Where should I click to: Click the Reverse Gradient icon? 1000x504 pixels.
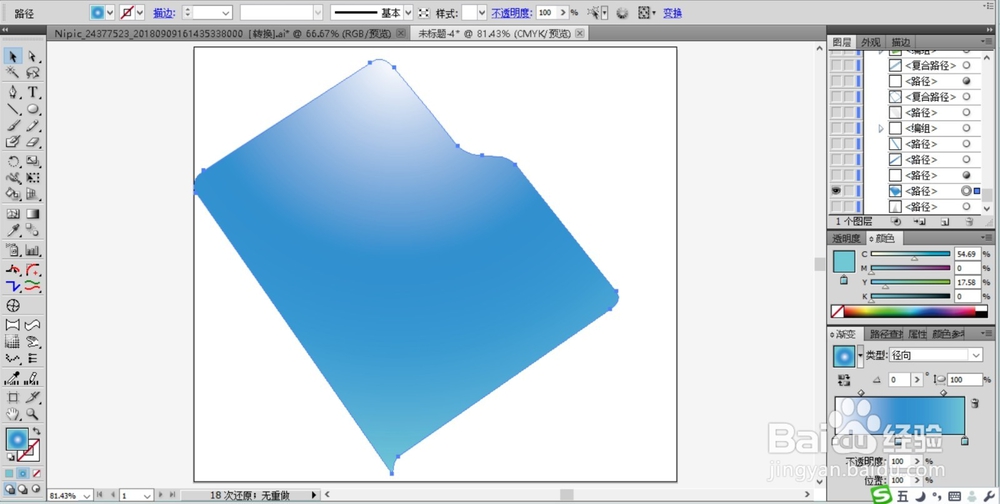[844, 380]
